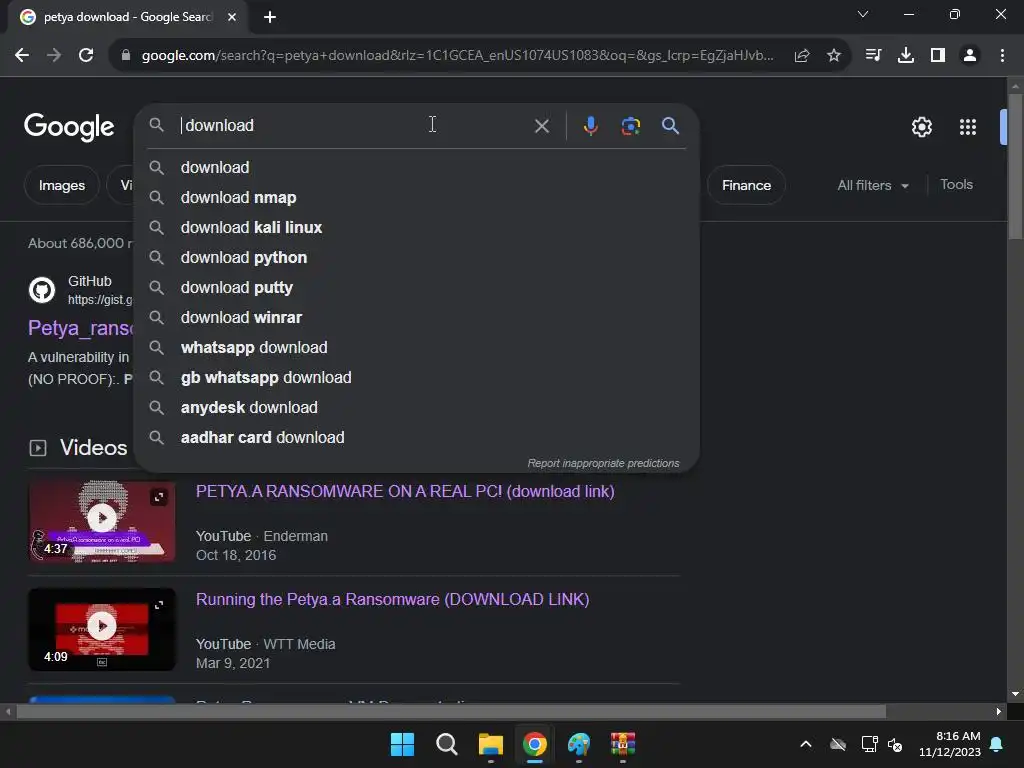
Task: Choose suggestion 'download putty'
Action: (417, 288)
